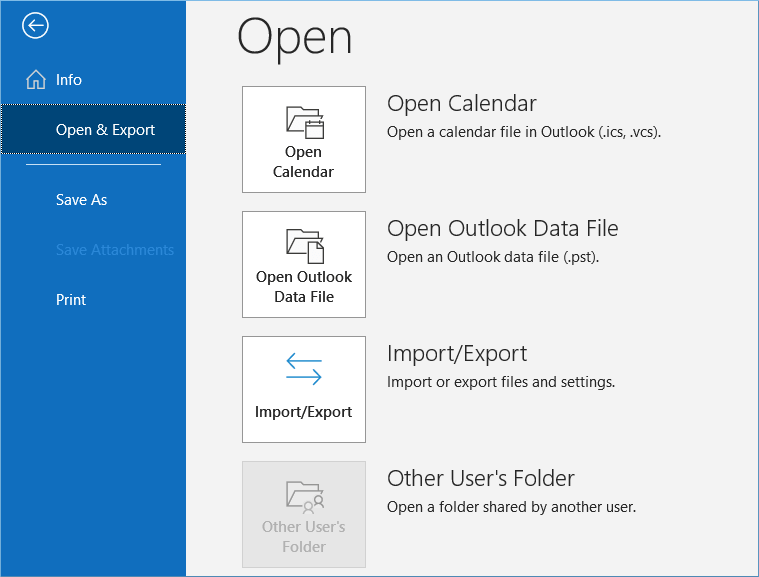This screenshot has height=577, width=759.
Task: Click the Open Calendar button
Action: pos(304,139)
